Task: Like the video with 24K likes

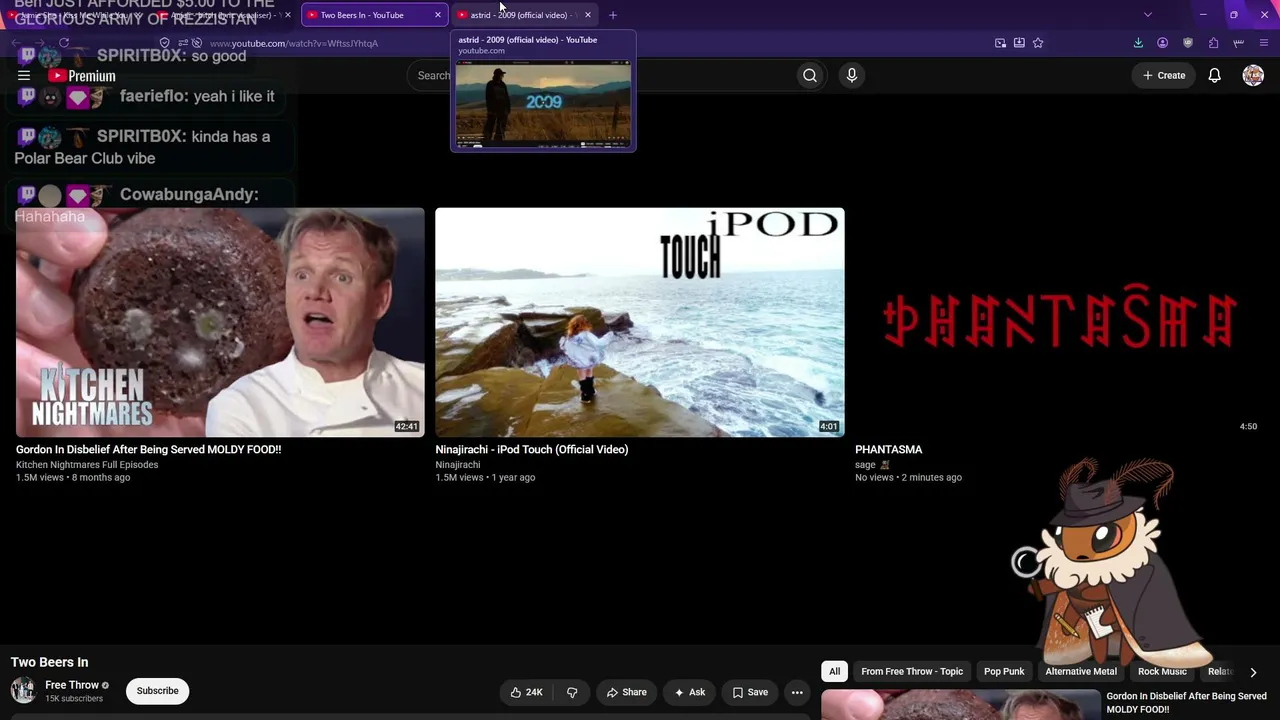Action: (x=526, y=692)
